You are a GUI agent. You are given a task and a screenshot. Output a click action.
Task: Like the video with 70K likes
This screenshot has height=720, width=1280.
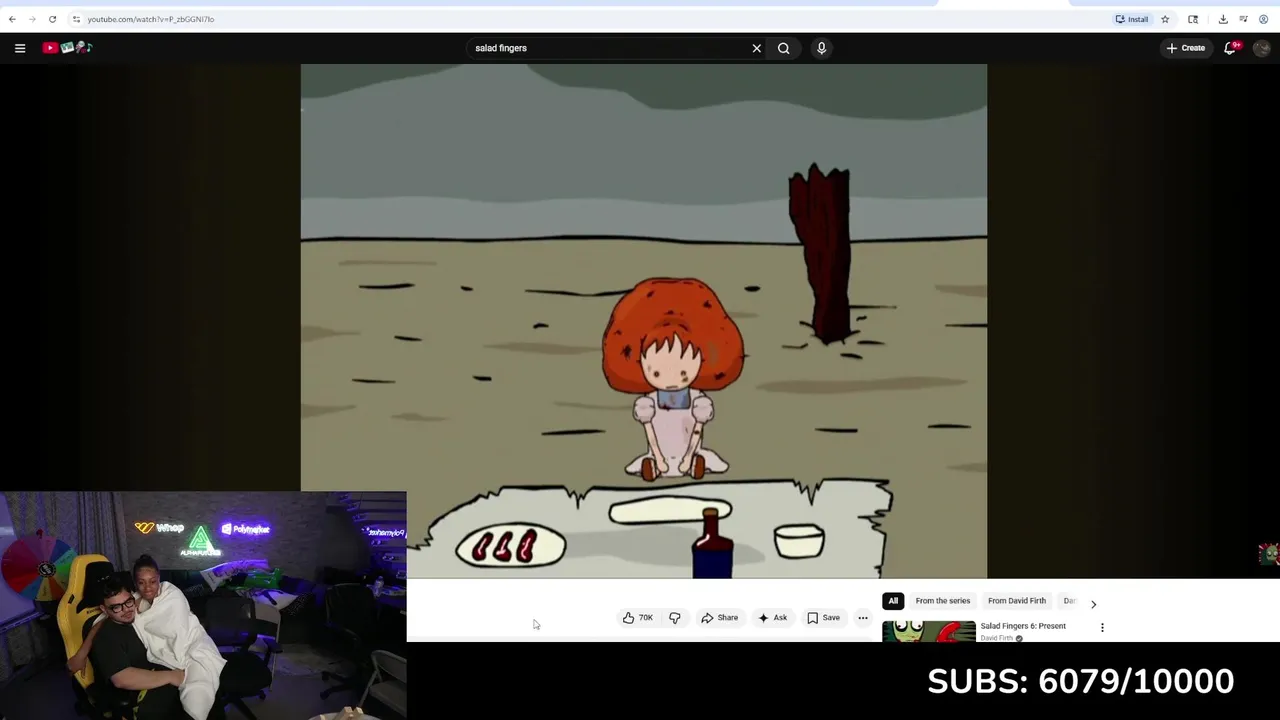pyautogui.click(x=638, y=618)
